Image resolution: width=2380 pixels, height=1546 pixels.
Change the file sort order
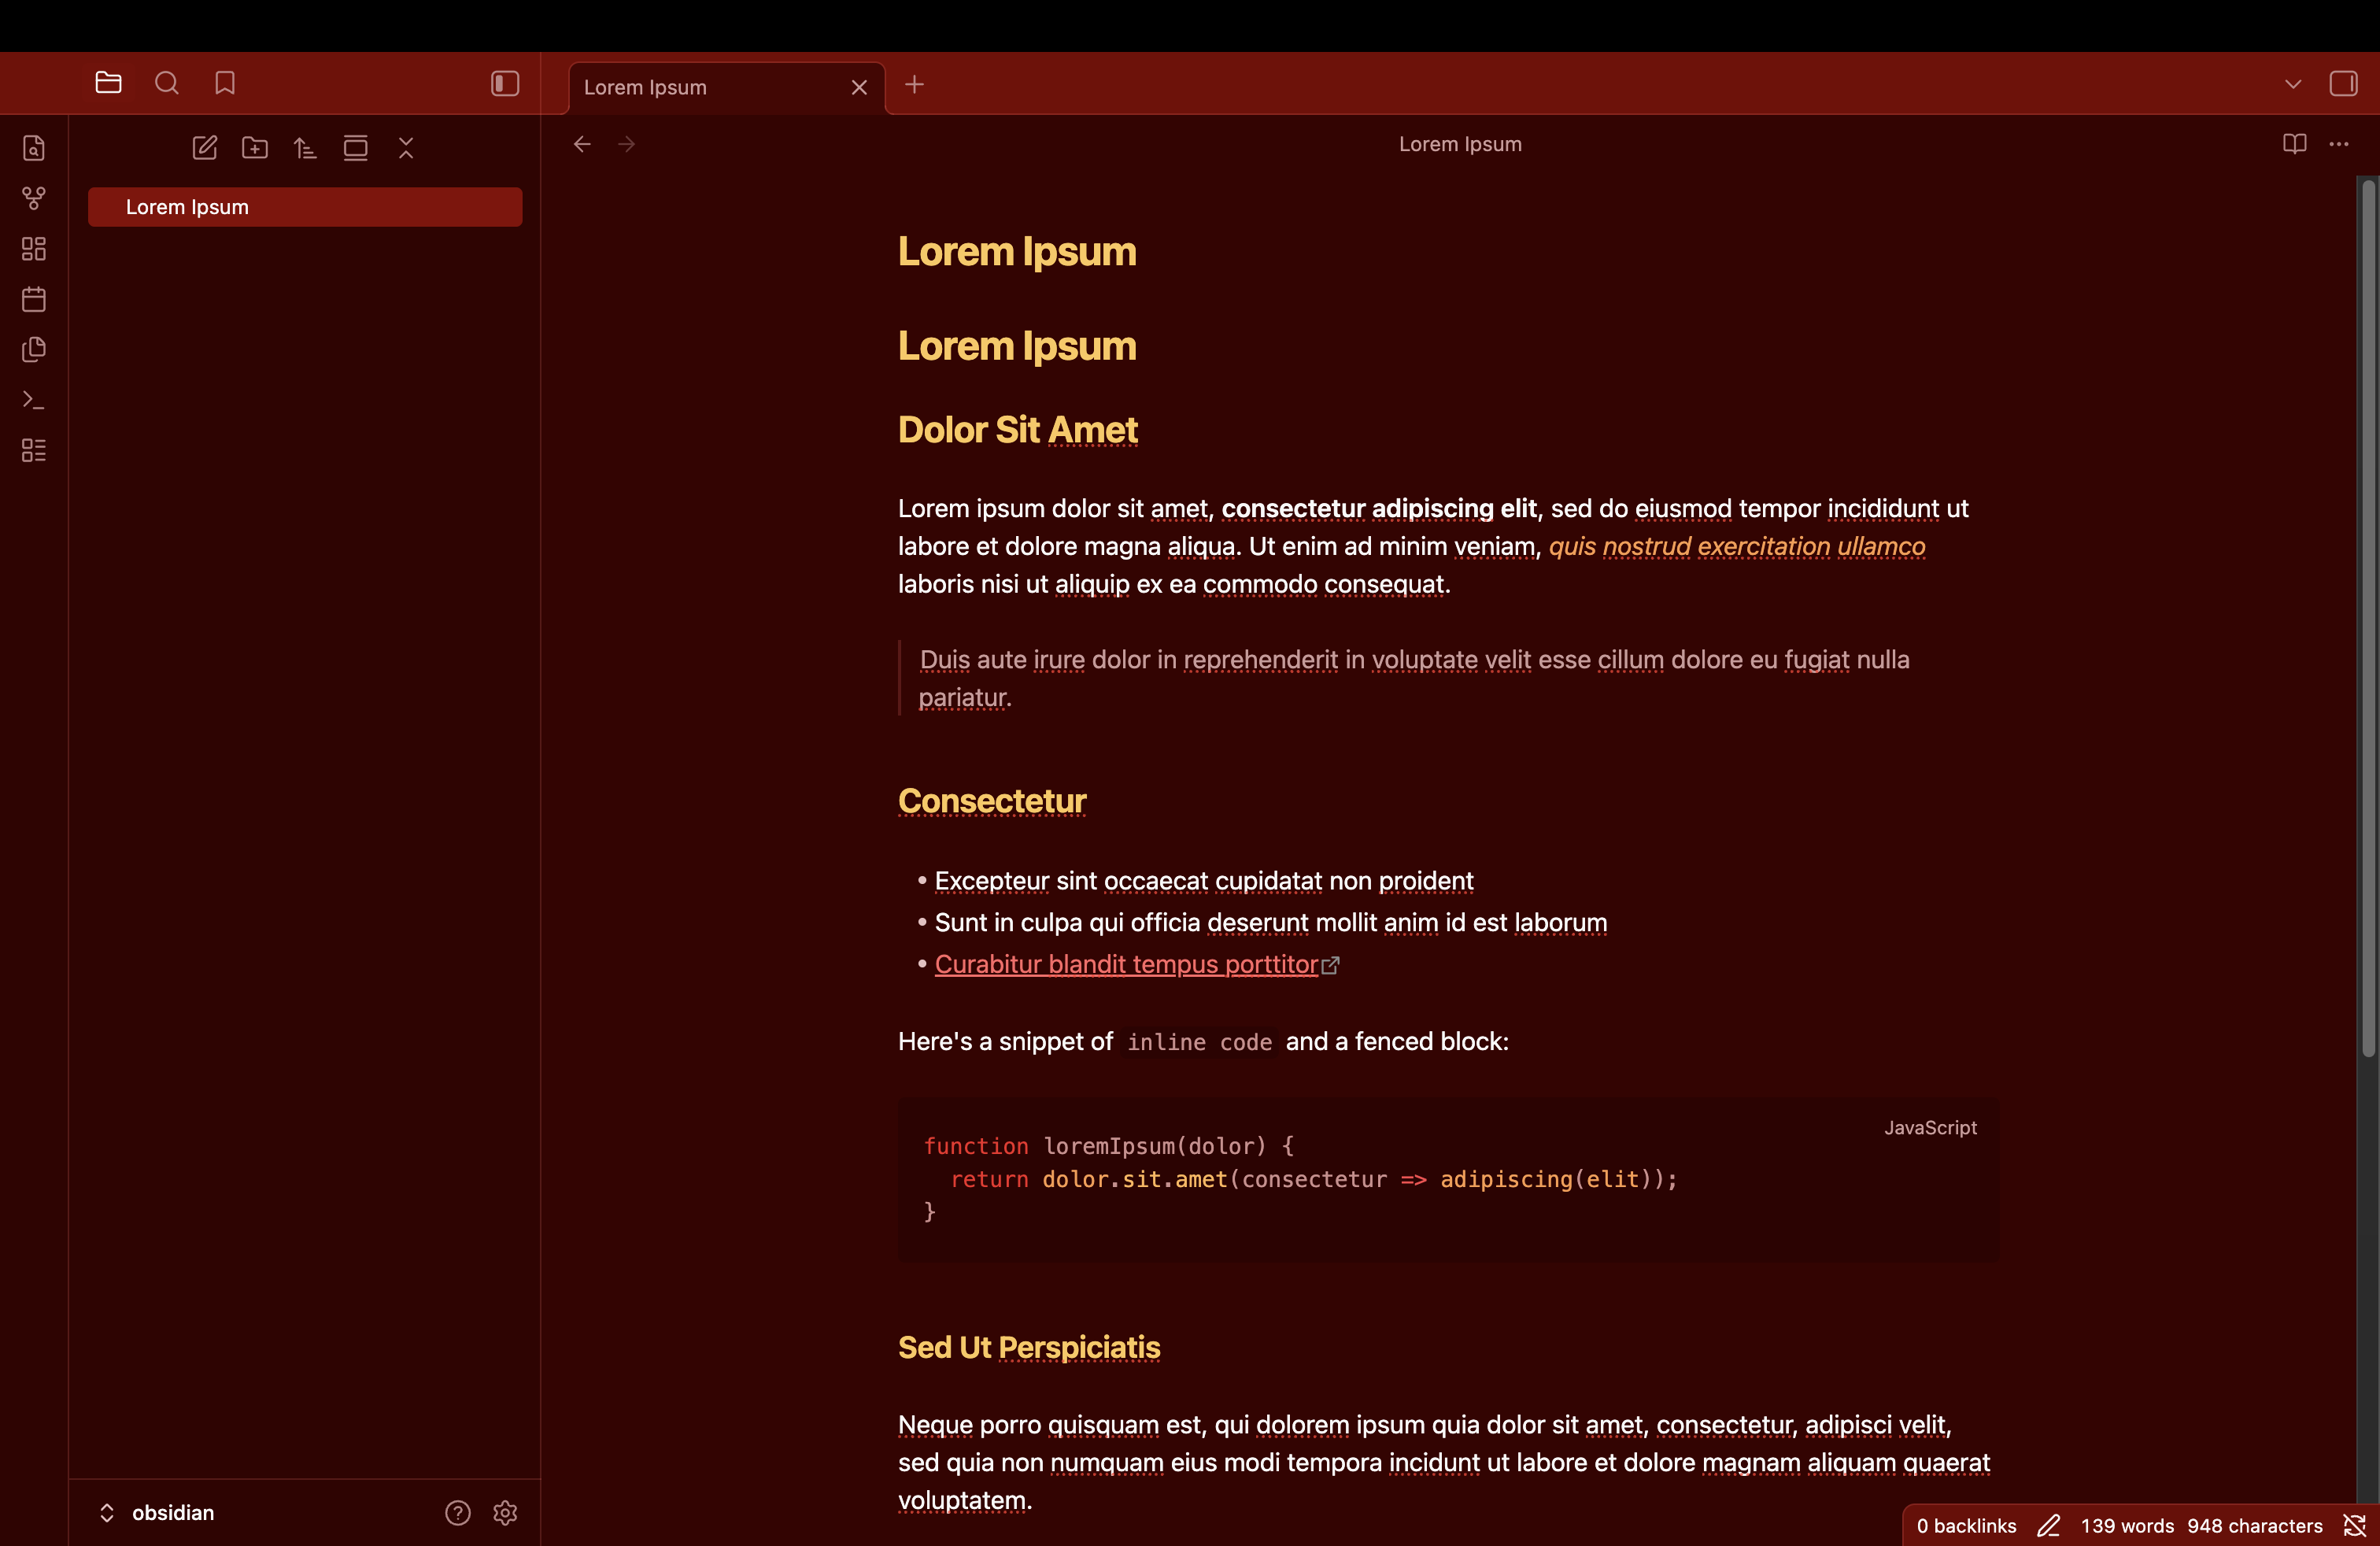pyautogui.click(x=305, y=148)
